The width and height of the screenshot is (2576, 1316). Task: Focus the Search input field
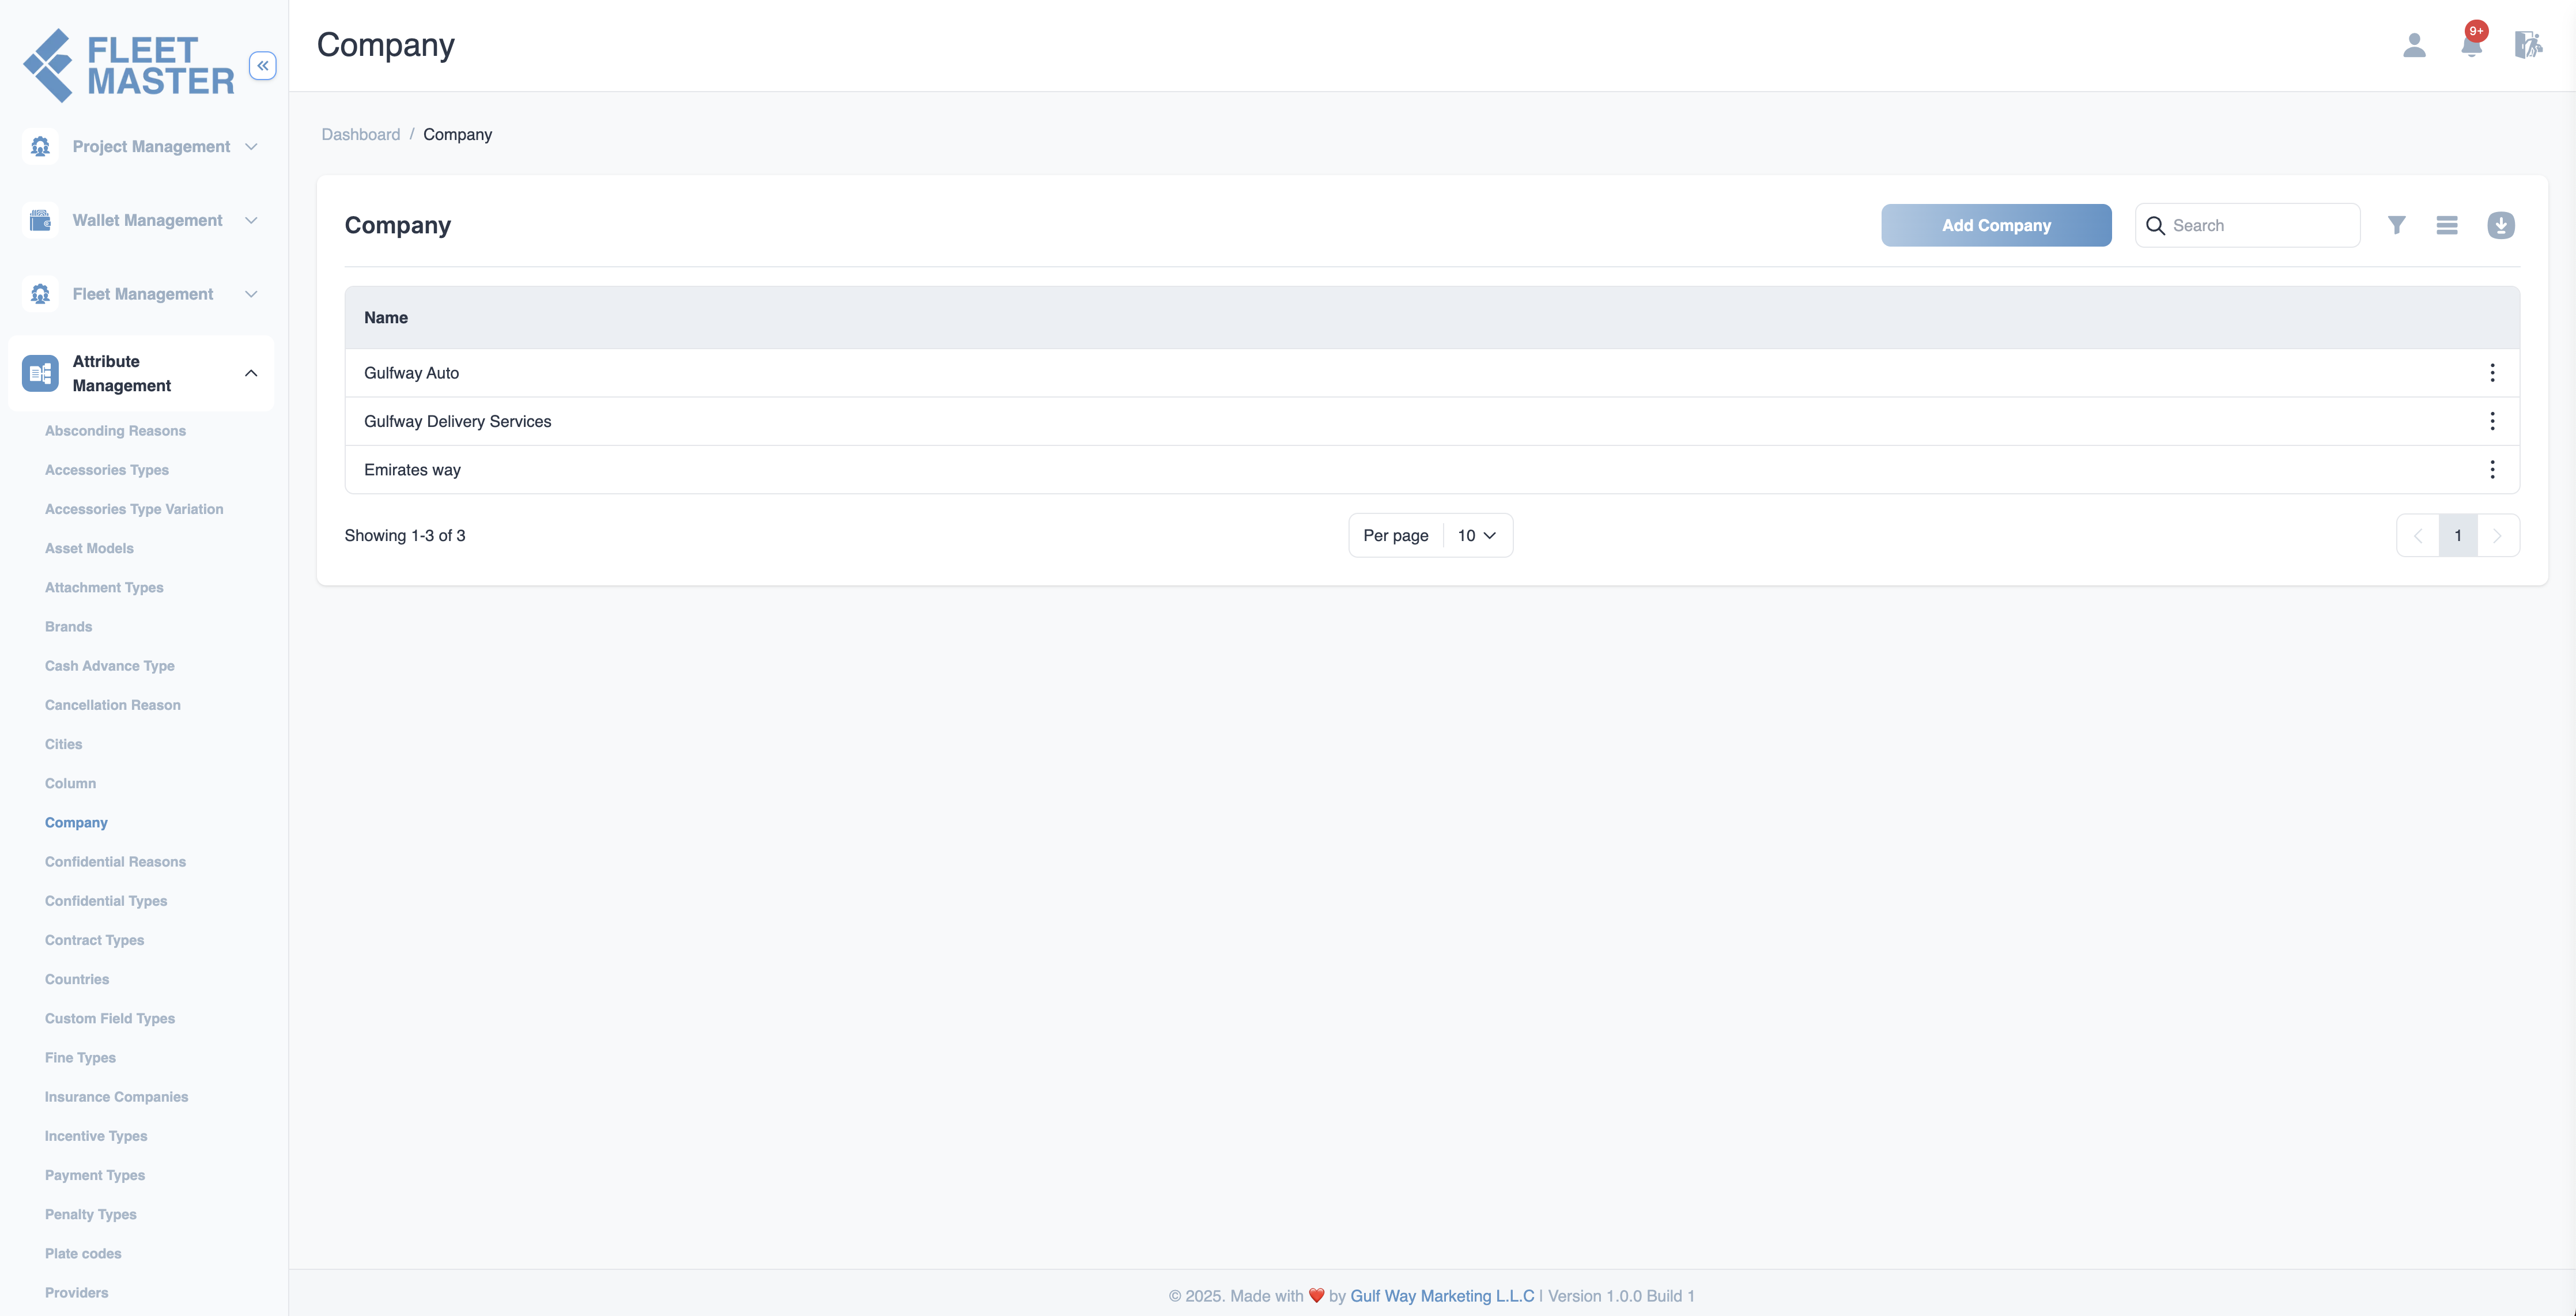tap(2247, 225)
